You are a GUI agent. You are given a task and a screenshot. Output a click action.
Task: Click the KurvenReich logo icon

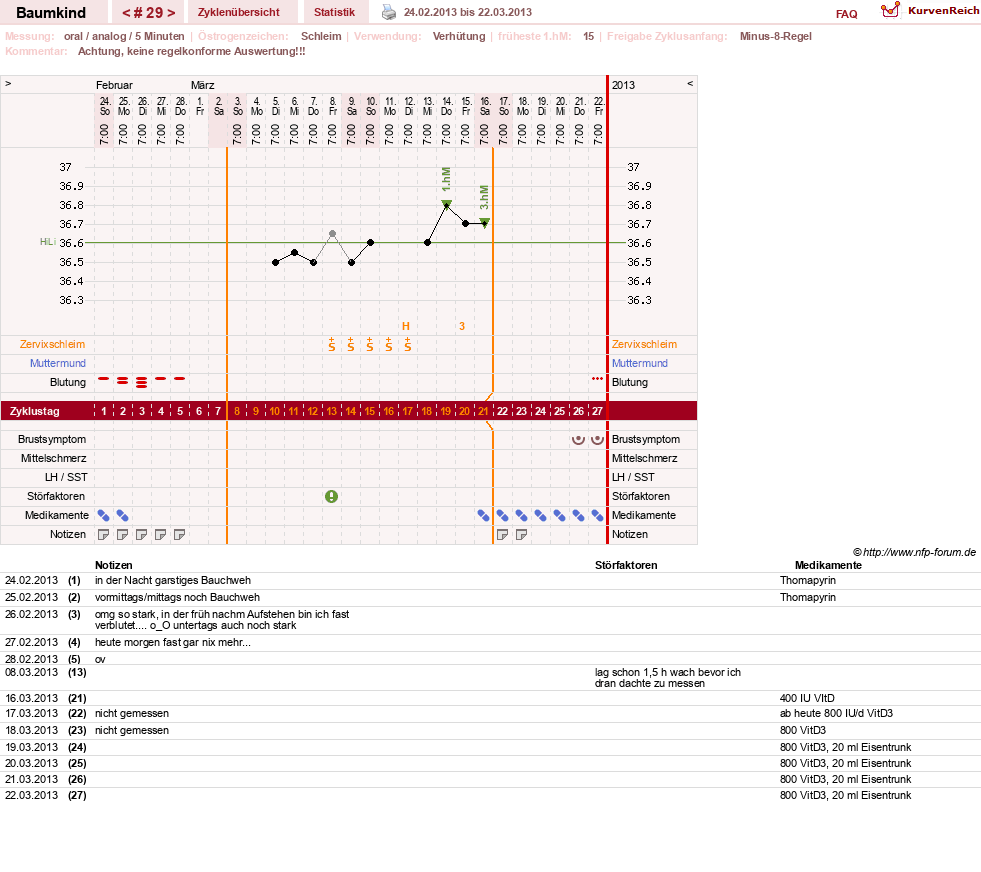[890, 10]
